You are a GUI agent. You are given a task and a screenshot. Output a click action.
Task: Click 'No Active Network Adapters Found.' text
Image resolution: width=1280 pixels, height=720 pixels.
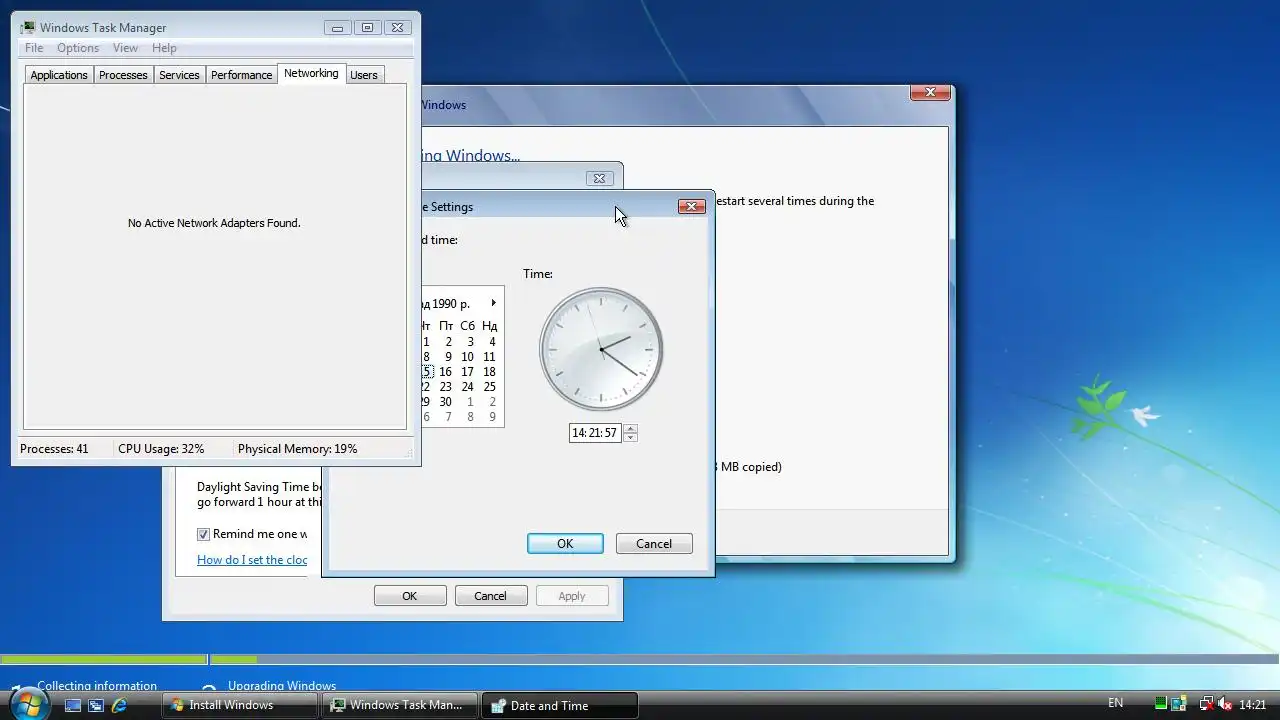pyautogui.click(x=214, y=223)
